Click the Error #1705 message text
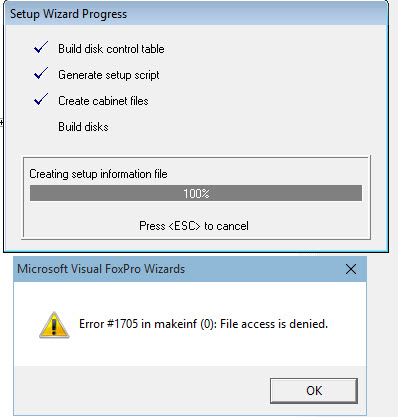Viewport: 398px width, 417px height. pos(203,324)
